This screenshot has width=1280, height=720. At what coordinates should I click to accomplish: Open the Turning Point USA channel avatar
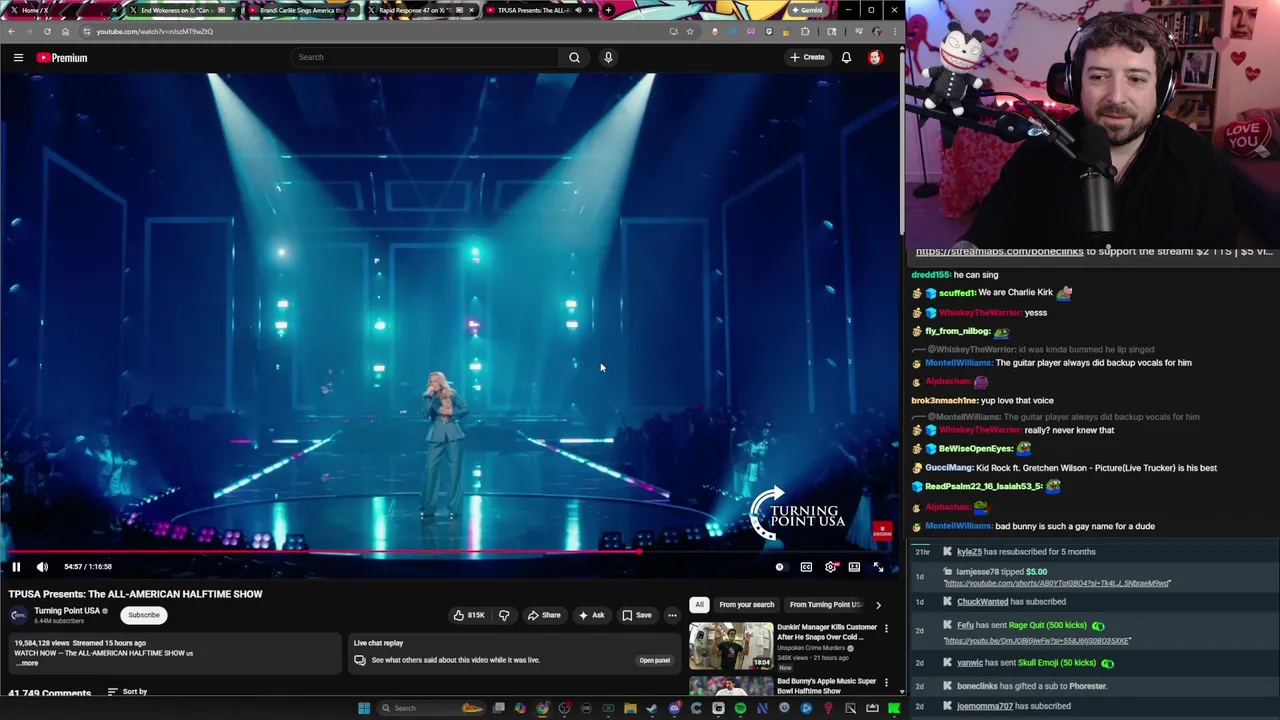18,615
